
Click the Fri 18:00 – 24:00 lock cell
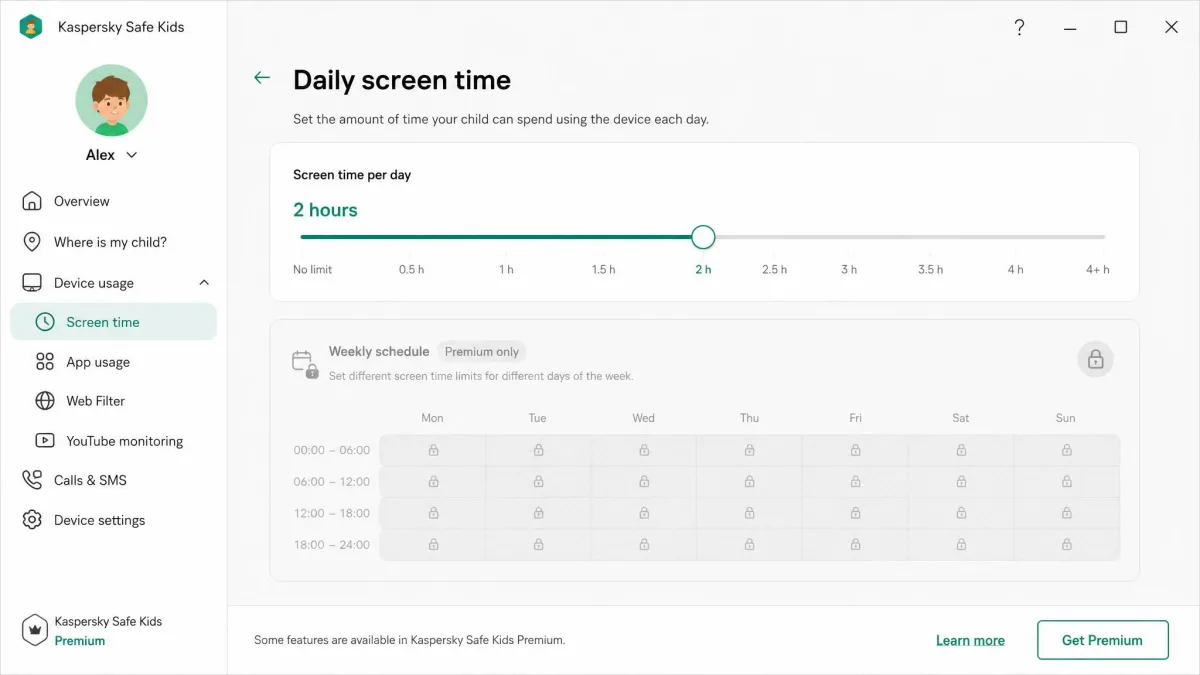click(x=855, y=545)
